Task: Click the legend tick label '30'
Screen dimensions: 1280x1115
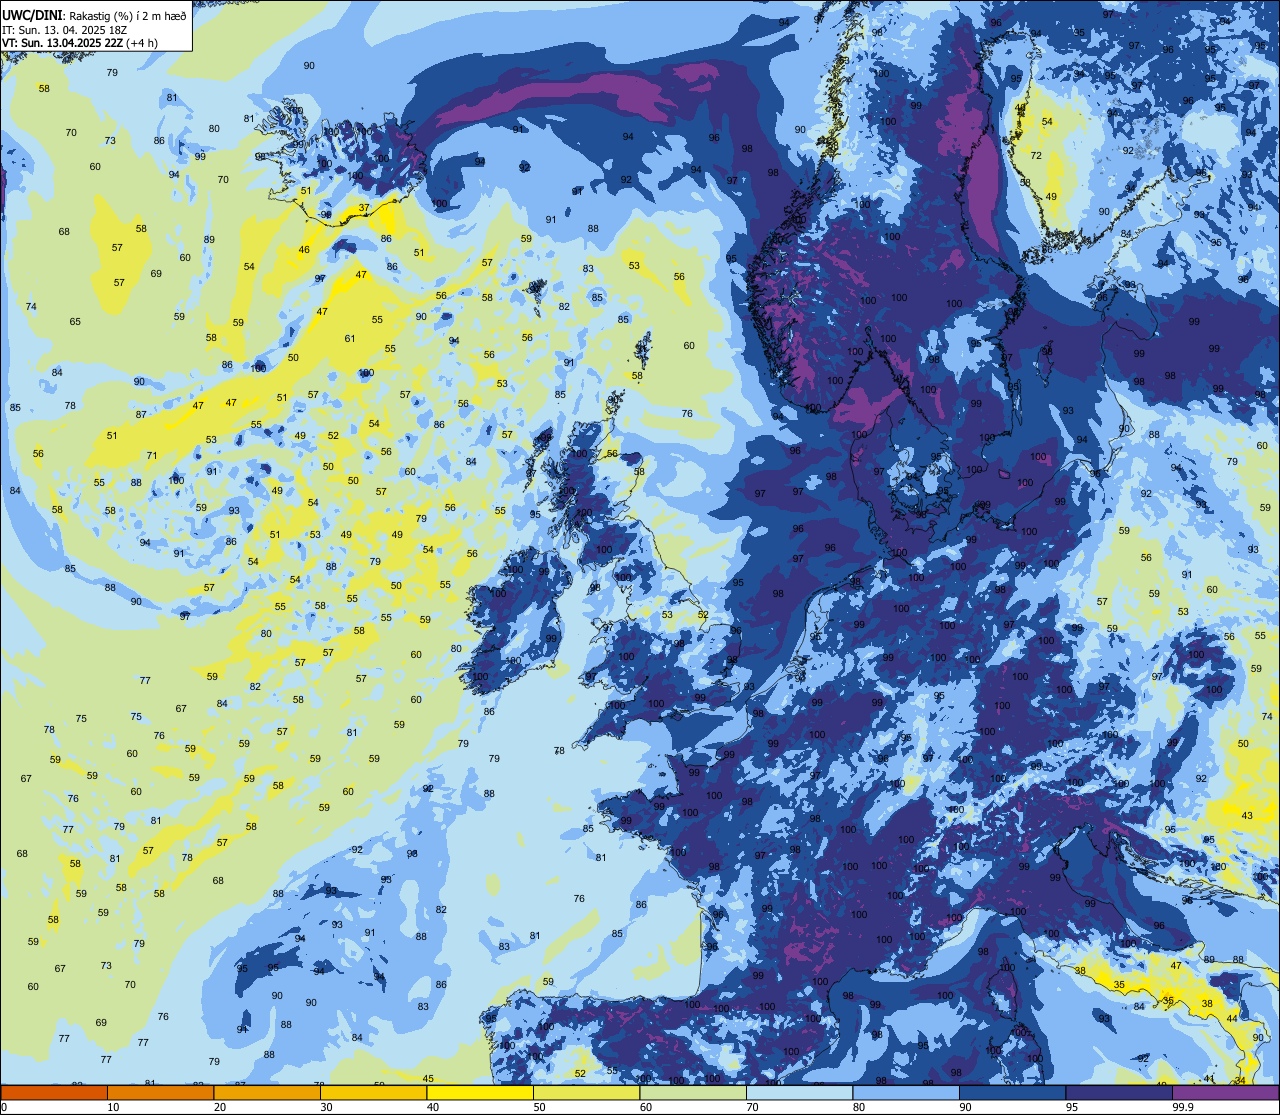Action: click(x=326, y=1107)
